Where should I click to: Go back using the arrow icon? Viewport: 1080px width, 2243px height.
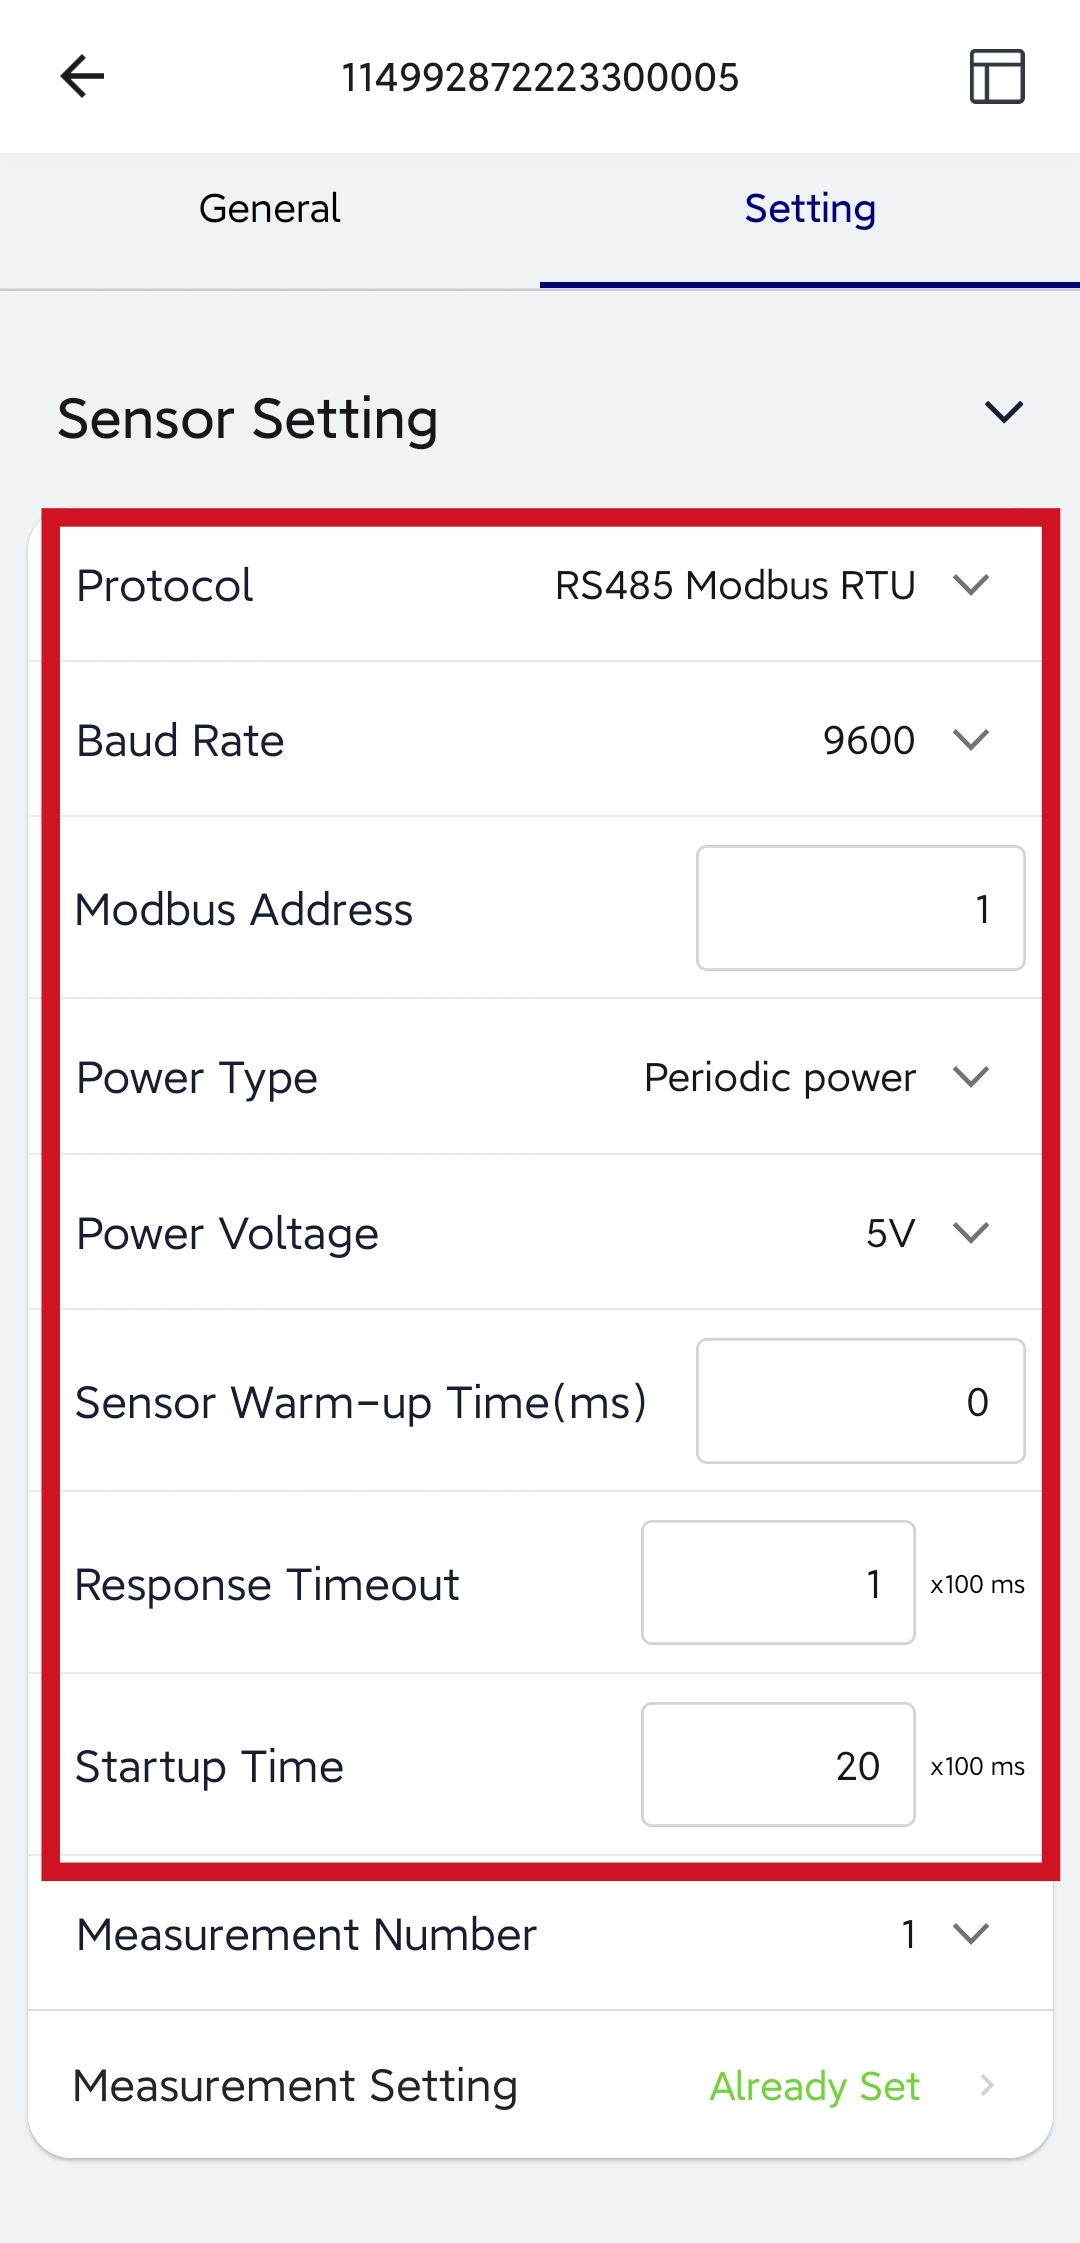coord(82,77)
